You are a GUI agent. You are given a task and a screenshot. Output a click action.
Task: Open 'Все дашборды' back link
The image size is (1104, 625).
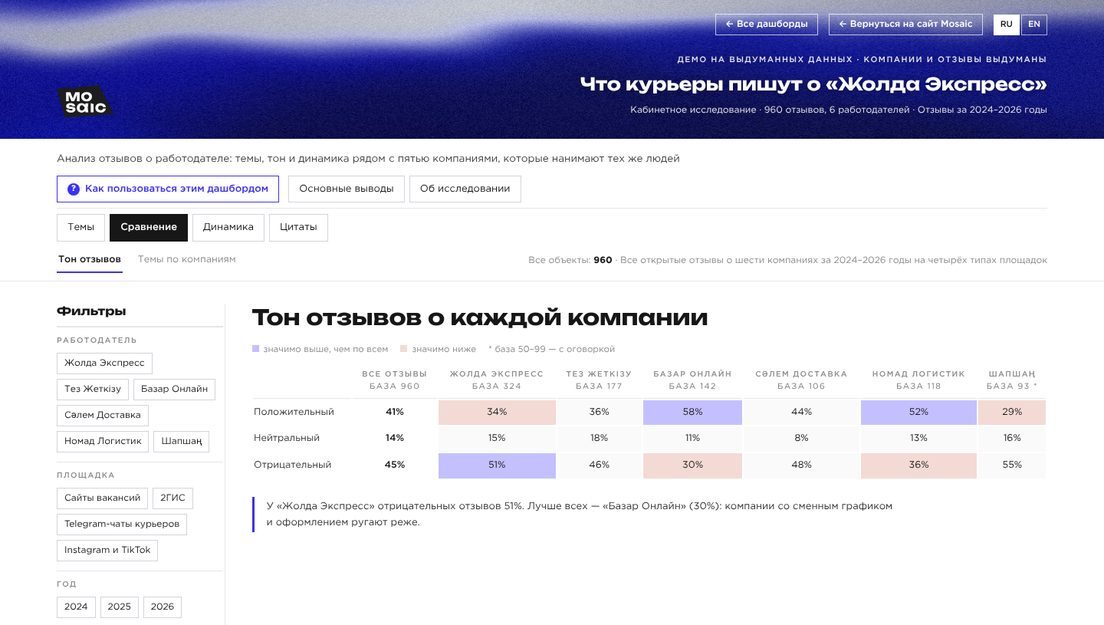click(x=766, y=24)
